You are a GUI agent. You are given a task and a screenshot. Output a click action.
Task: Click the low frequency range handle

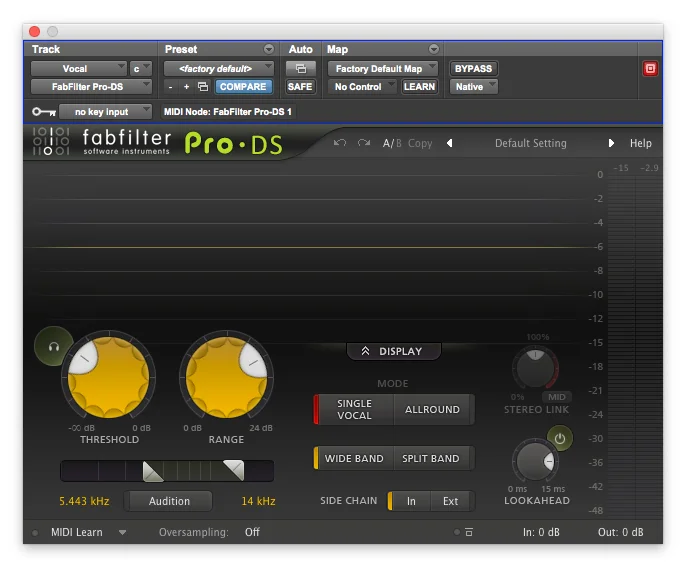coord(153,471)
